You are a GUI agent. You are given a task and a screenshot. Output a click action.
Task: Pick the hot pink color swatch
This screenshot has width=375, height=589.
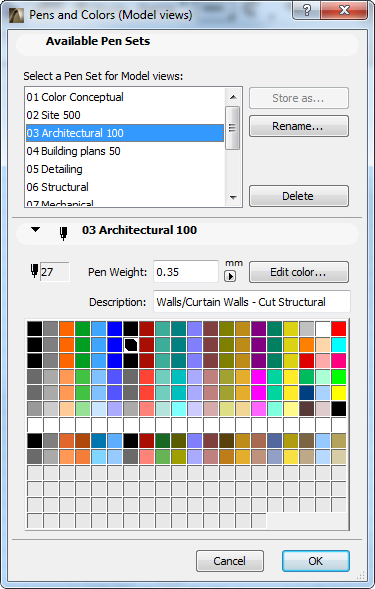[x=339, y=361]
